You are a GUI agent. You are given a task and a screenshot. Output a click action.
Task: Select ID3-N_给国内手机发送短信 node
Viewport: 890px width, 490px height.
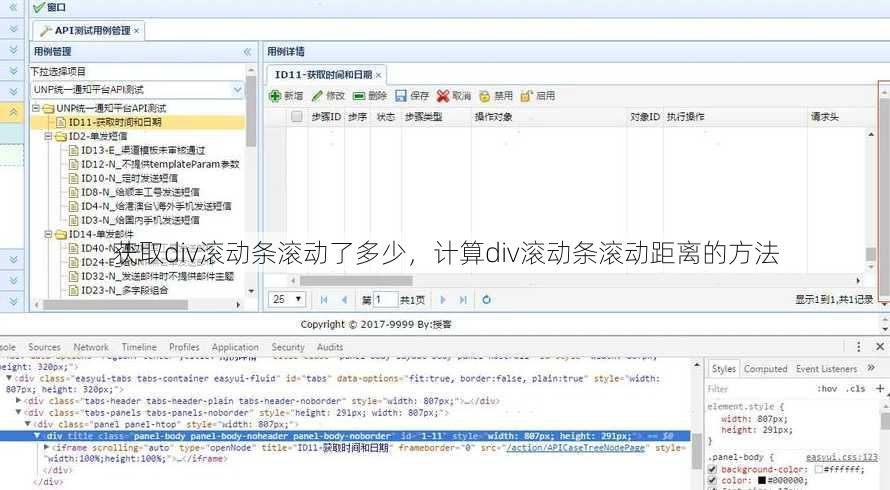[x=140, y=220]
